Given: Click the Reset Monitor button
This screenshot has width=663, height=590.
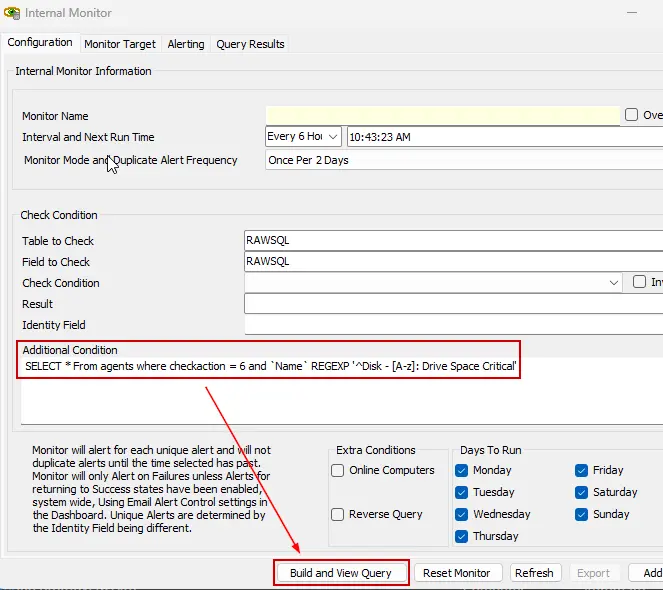Looking at the screenshot, I should click(x=457, y=573).
